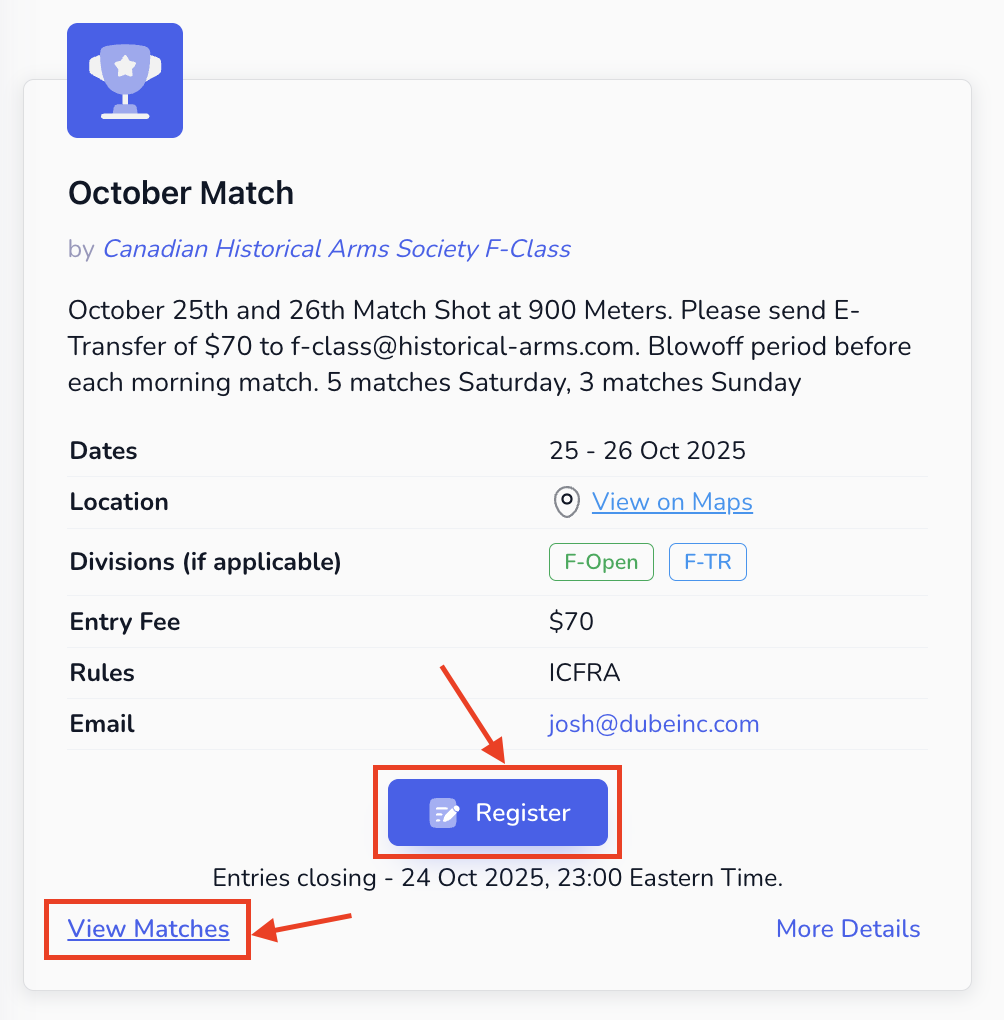
Task: Click the 25 - 26 Oct 2025 date value
Action: 647,451
